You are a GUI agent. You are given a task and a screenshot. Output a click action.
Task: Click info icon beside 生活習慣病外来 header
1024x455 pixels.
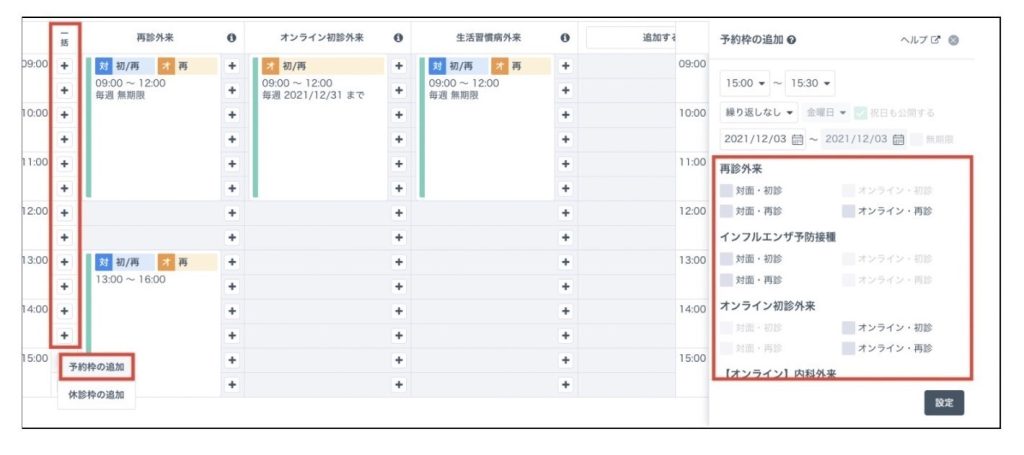click(x=565, y=38)
